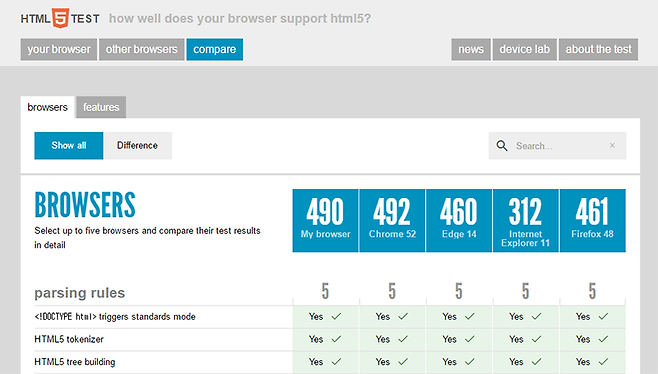Choose the 'My browser' 490 score tile

coord(325,220)
